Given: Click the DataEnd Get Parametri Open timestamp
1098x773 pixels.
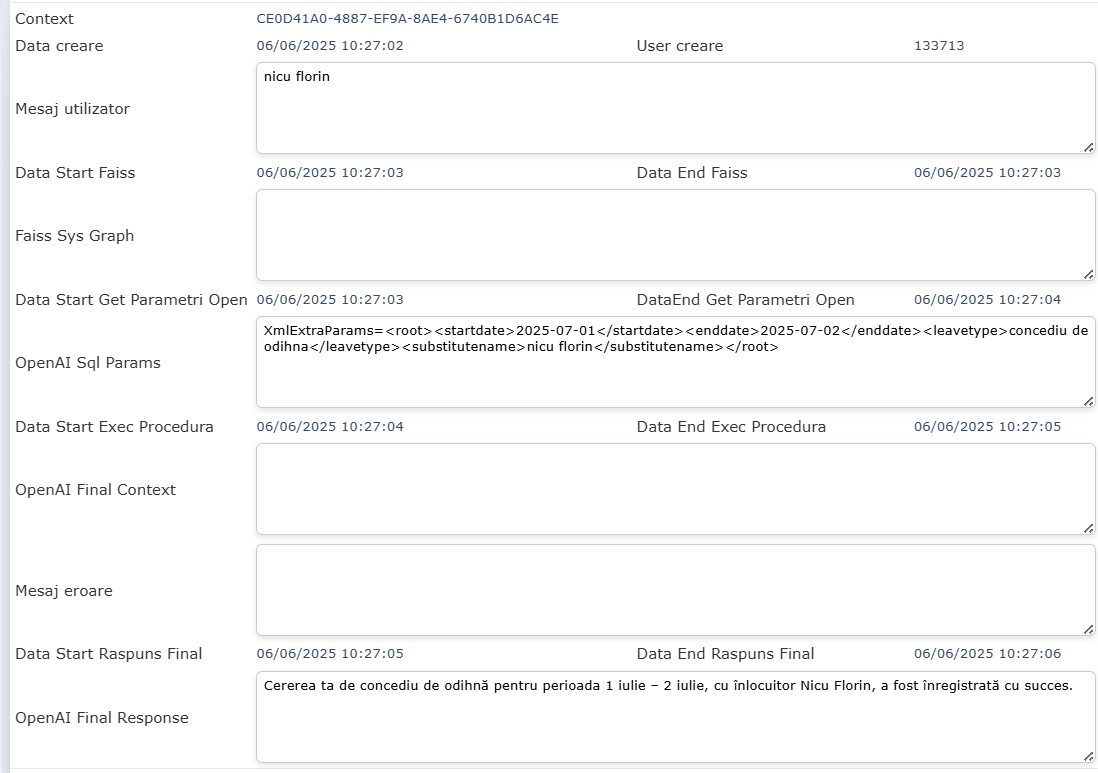Looking at the screenshot, I should point(987,300).
